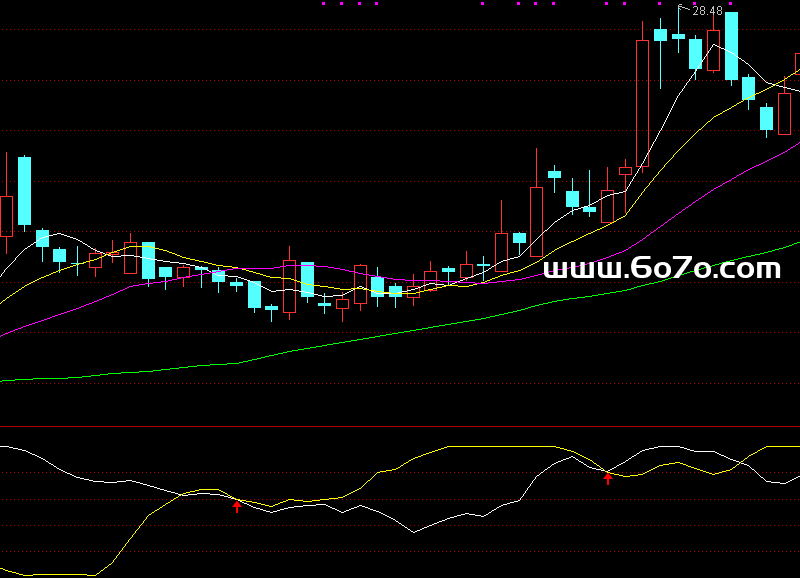Click the left red arrow signal marker

click(x=237, y=507)
